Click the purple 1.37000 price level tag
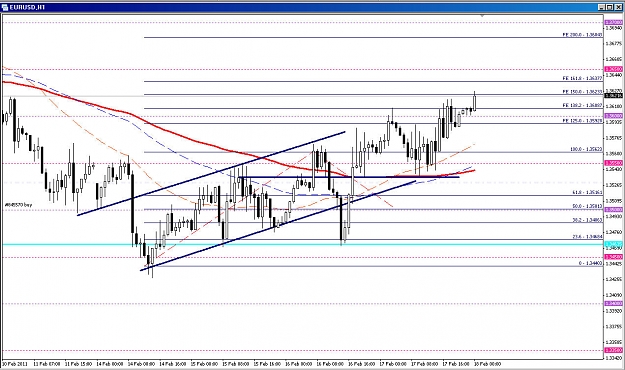 (613, 23)
